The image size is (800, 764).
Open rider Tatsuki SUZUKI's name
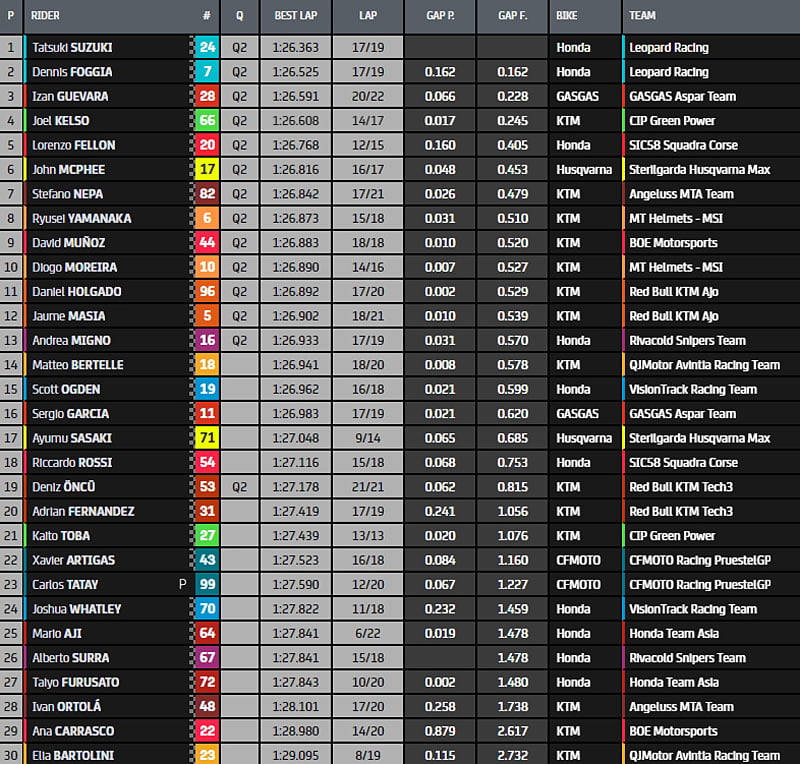(71, 47)
